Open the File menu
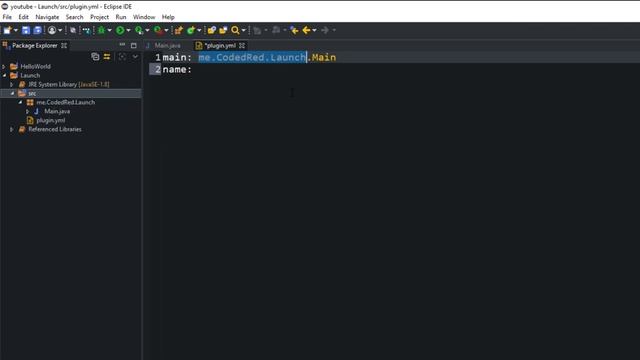 pos(7,17)
